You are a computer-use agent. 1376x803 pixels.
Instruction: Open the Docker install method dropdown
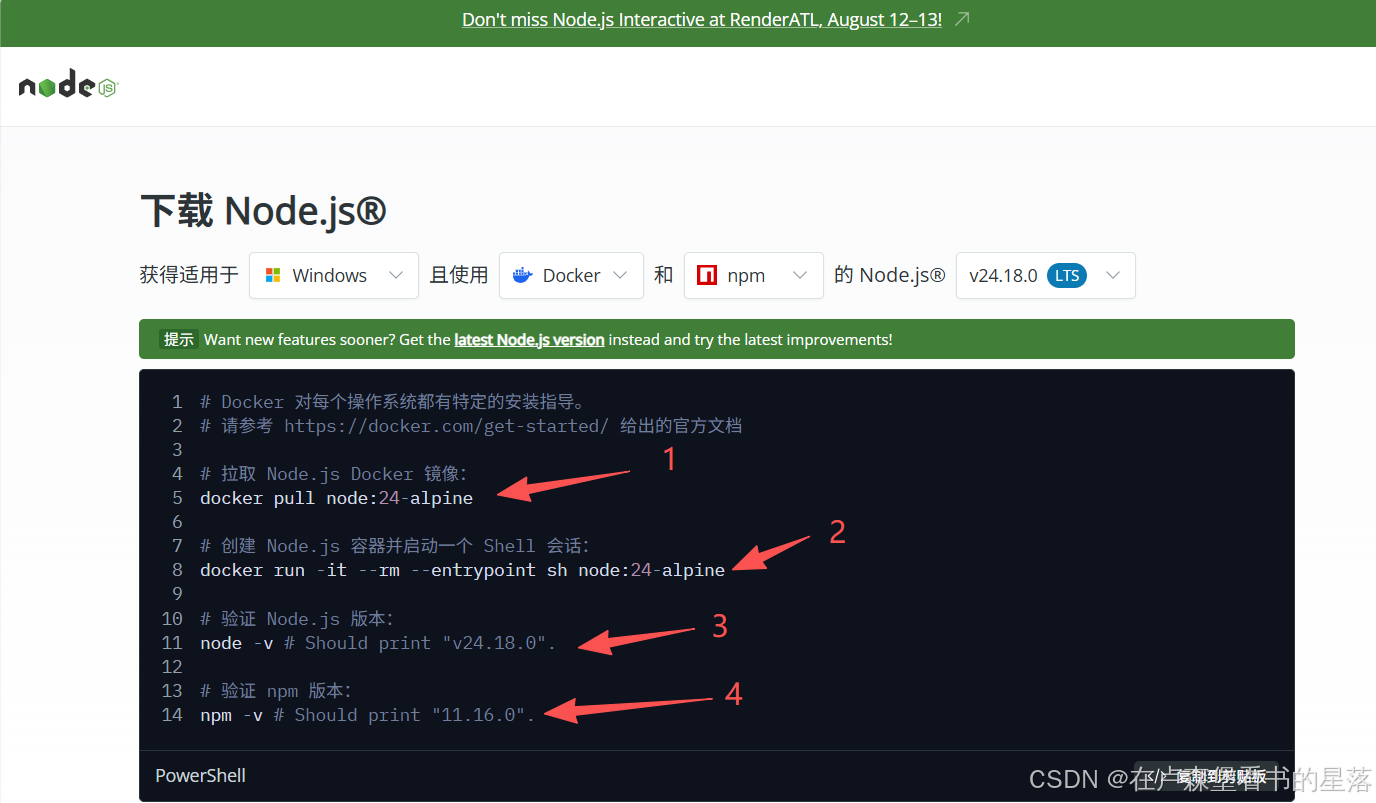click(571, 275)
